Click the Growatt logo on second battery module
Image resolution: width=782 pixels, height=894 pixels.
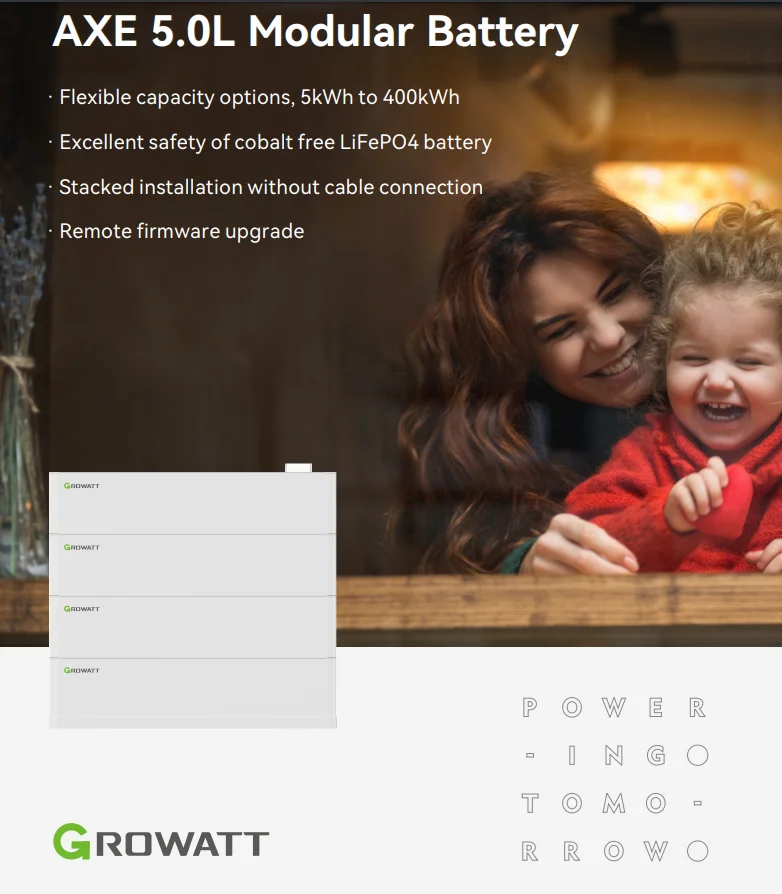[82, 547]
